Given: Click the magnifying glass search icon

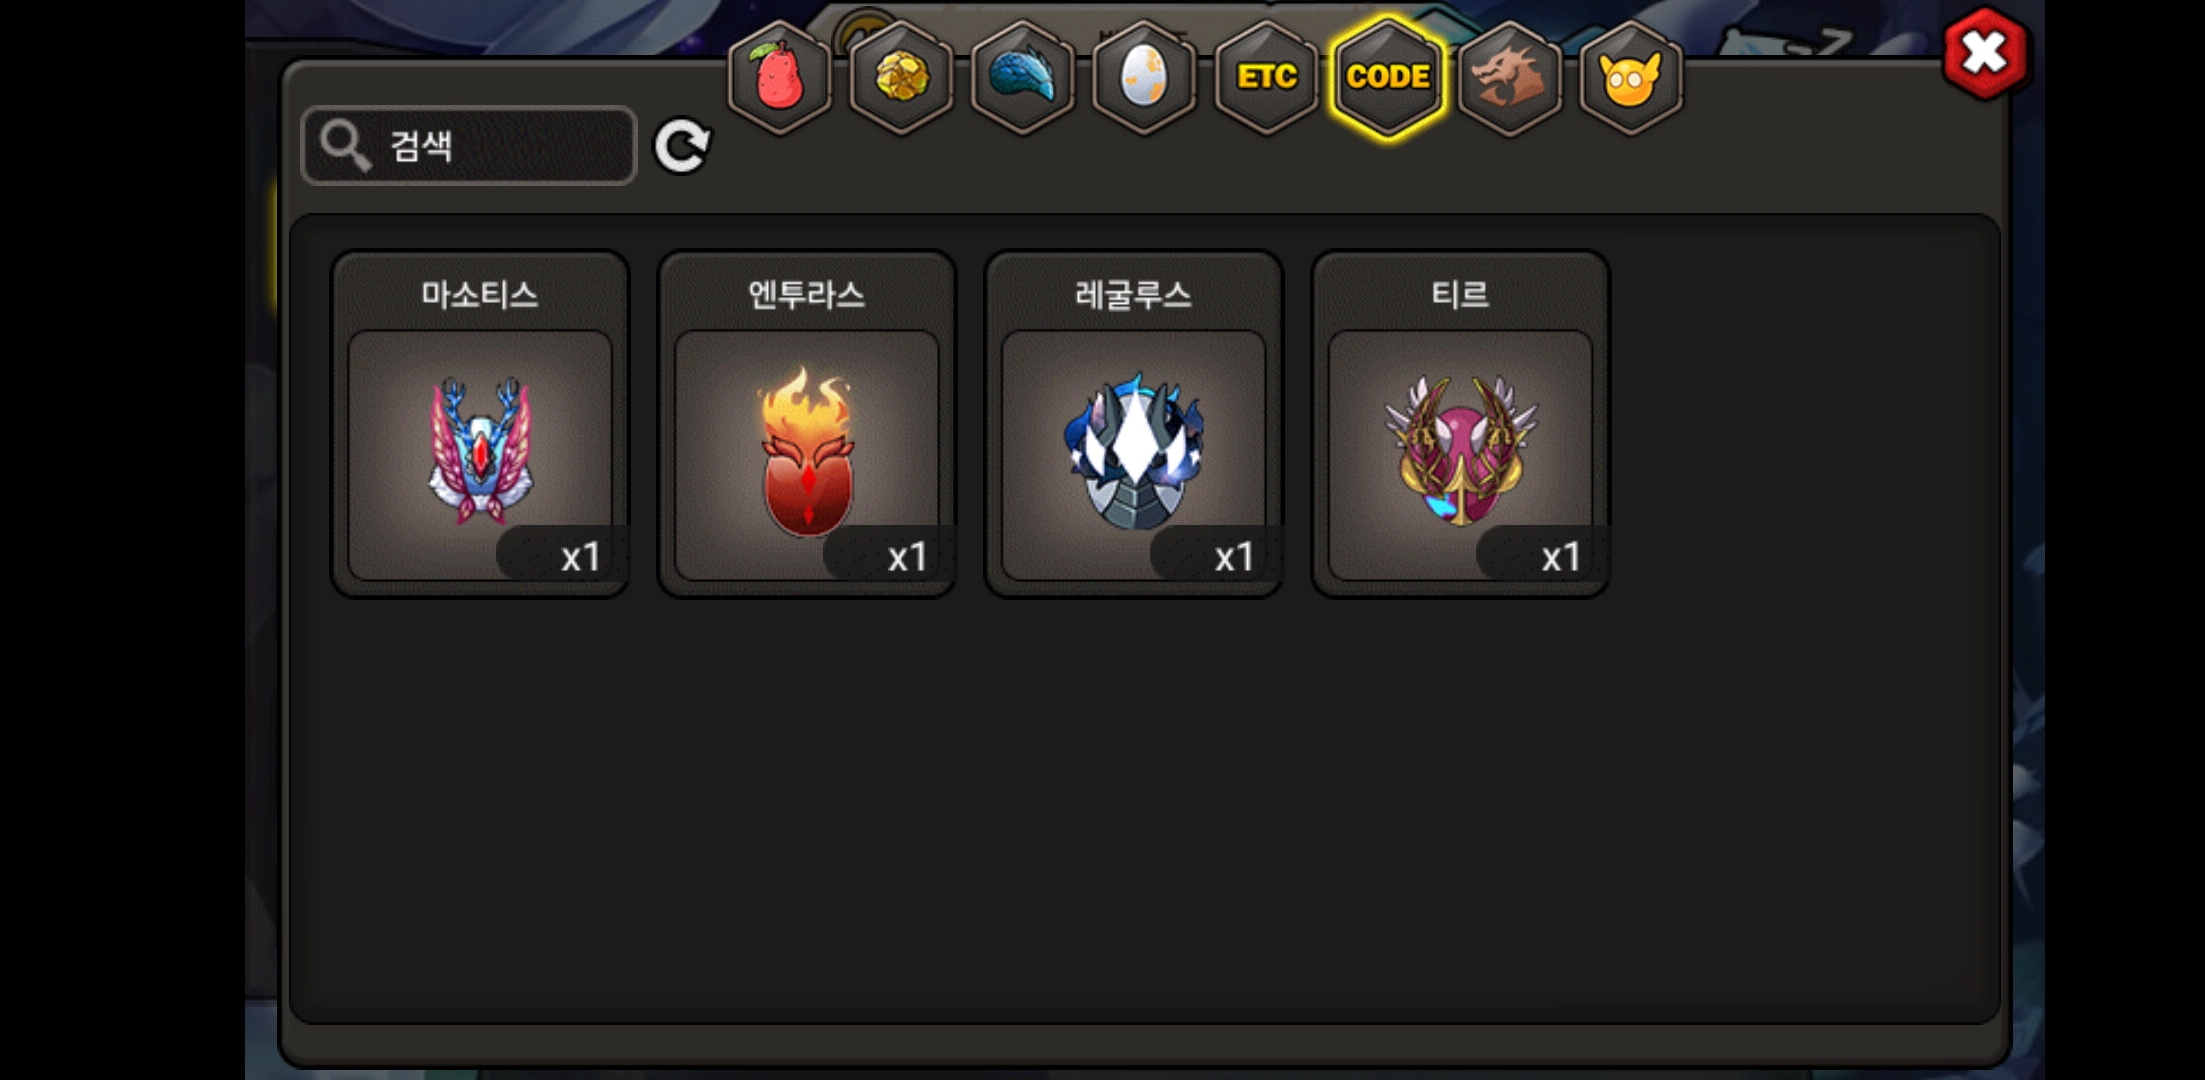Looking at the screenshot, I should pyautogui.click(x=345, y=146).
